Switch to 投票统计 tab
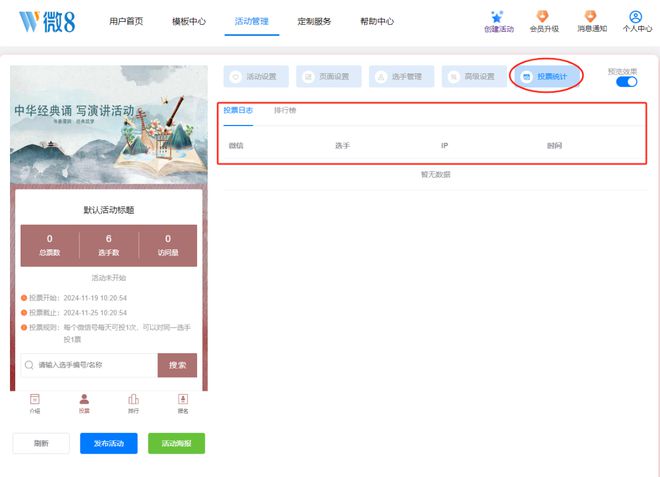The height and width of the screenshot is (477, 660). (x=546, y=76)
